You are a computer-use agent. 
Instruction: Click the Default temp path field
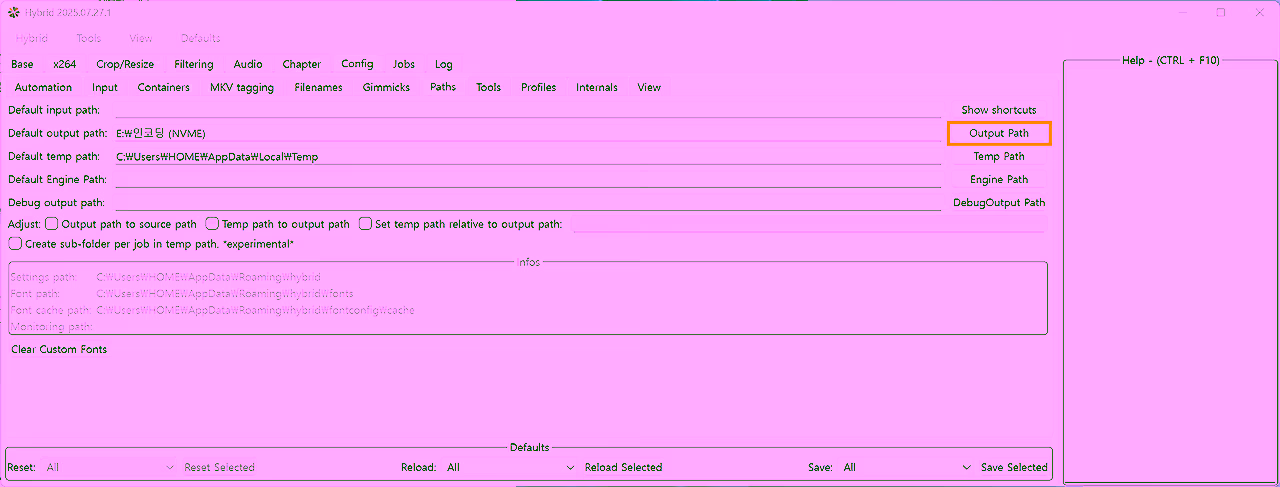coord(528,156)
